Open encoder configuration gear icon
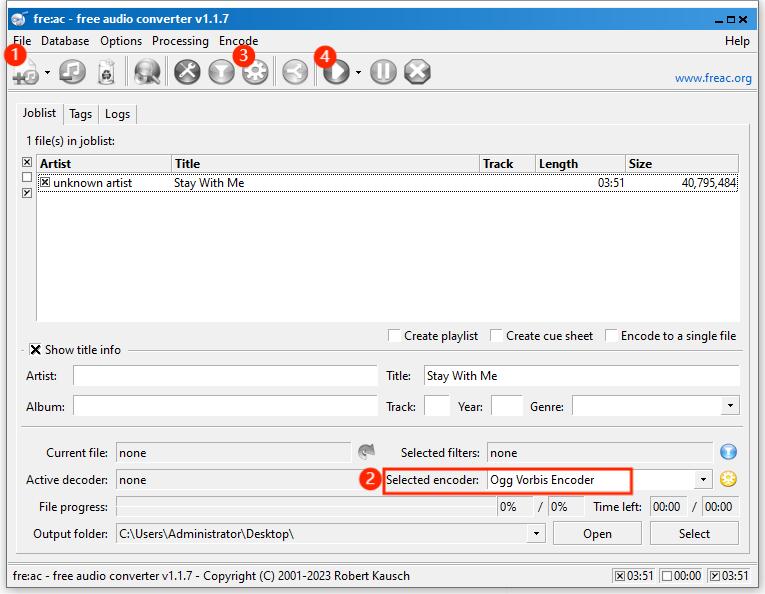This screenshot has height=594, width=765. pos(255,72)
